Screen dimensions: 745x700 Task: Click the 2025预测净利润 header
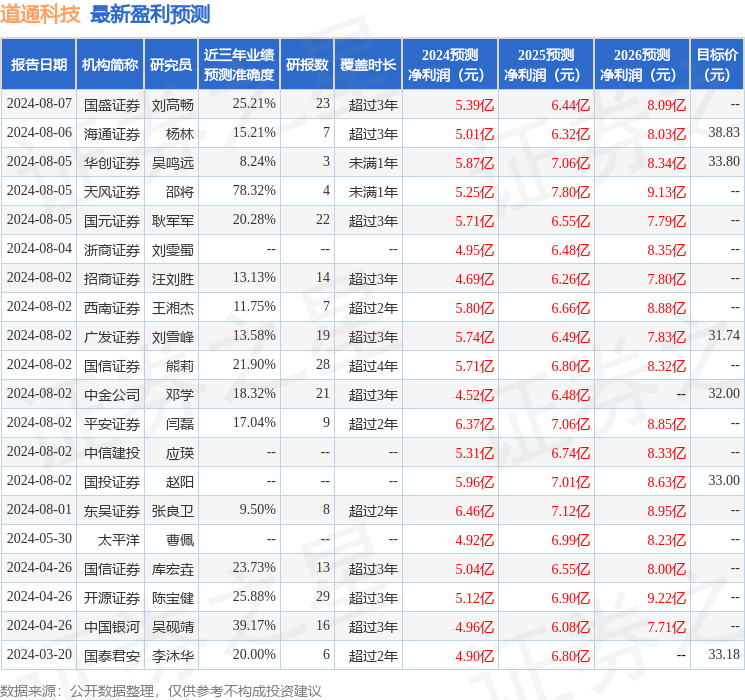pos(546,65)
